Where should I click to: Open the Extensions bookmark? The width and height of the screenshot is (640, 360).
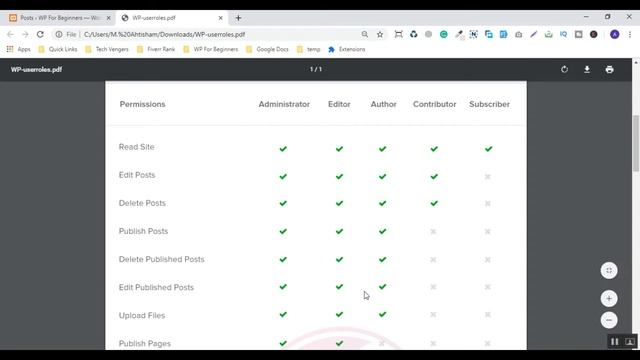pos(347,49)
